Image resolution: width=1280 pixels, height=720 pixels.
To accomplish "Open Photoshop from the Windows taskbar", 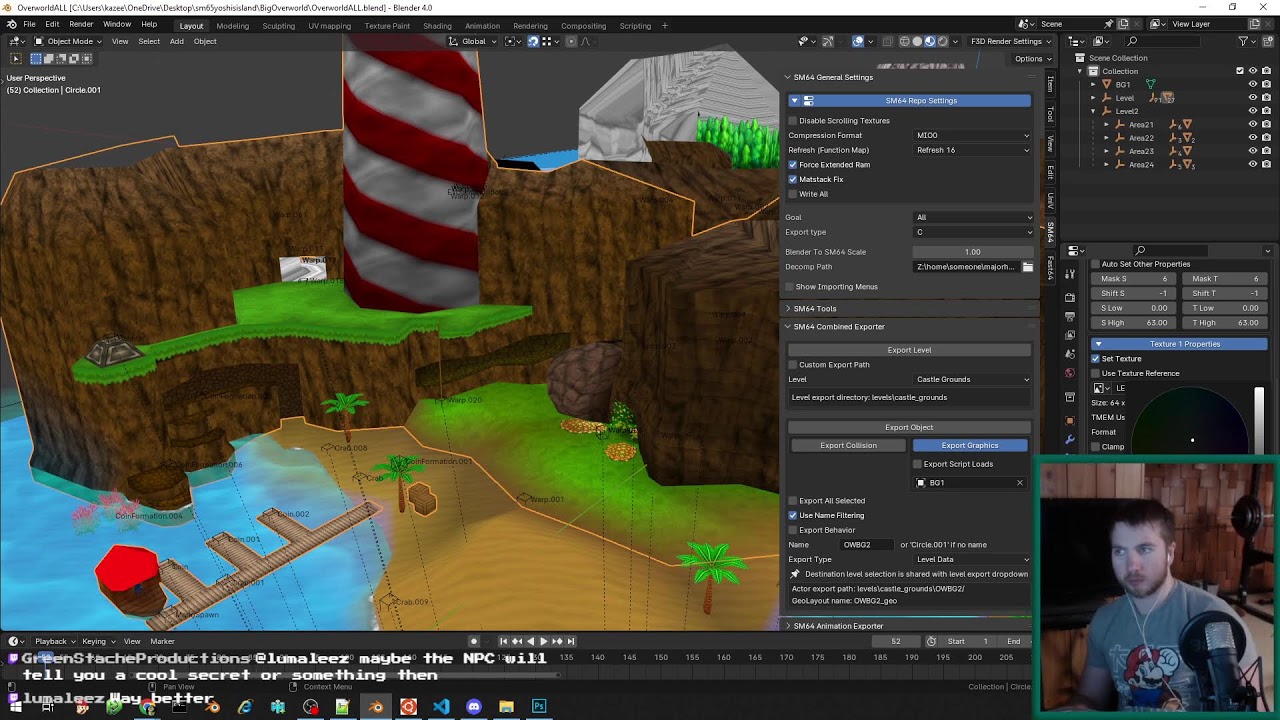I will pyautogui.click(x=539, y=707).
